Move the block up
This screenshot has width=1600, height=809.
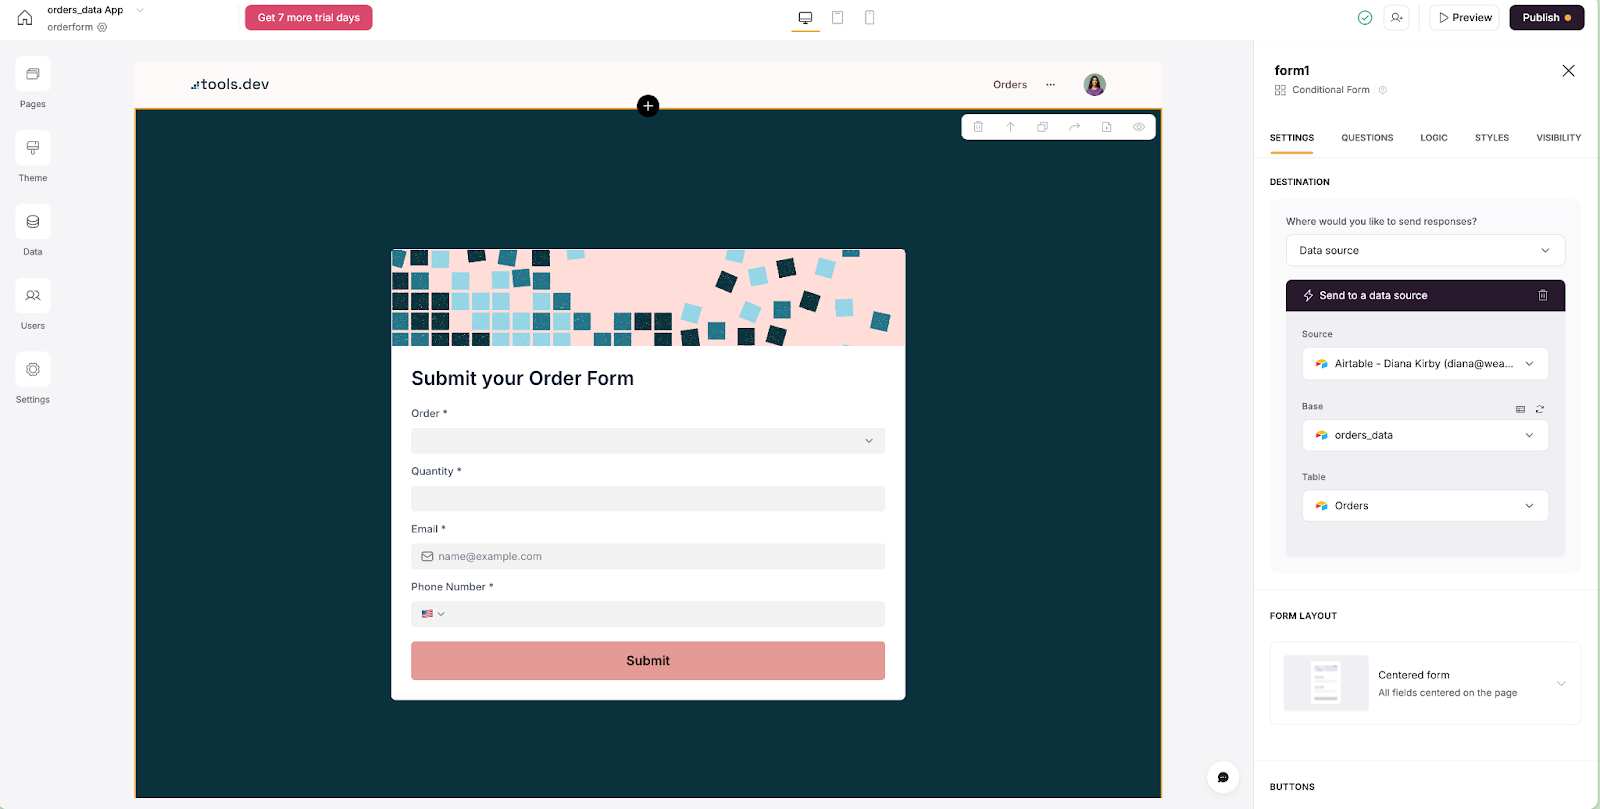point(1011,127)
